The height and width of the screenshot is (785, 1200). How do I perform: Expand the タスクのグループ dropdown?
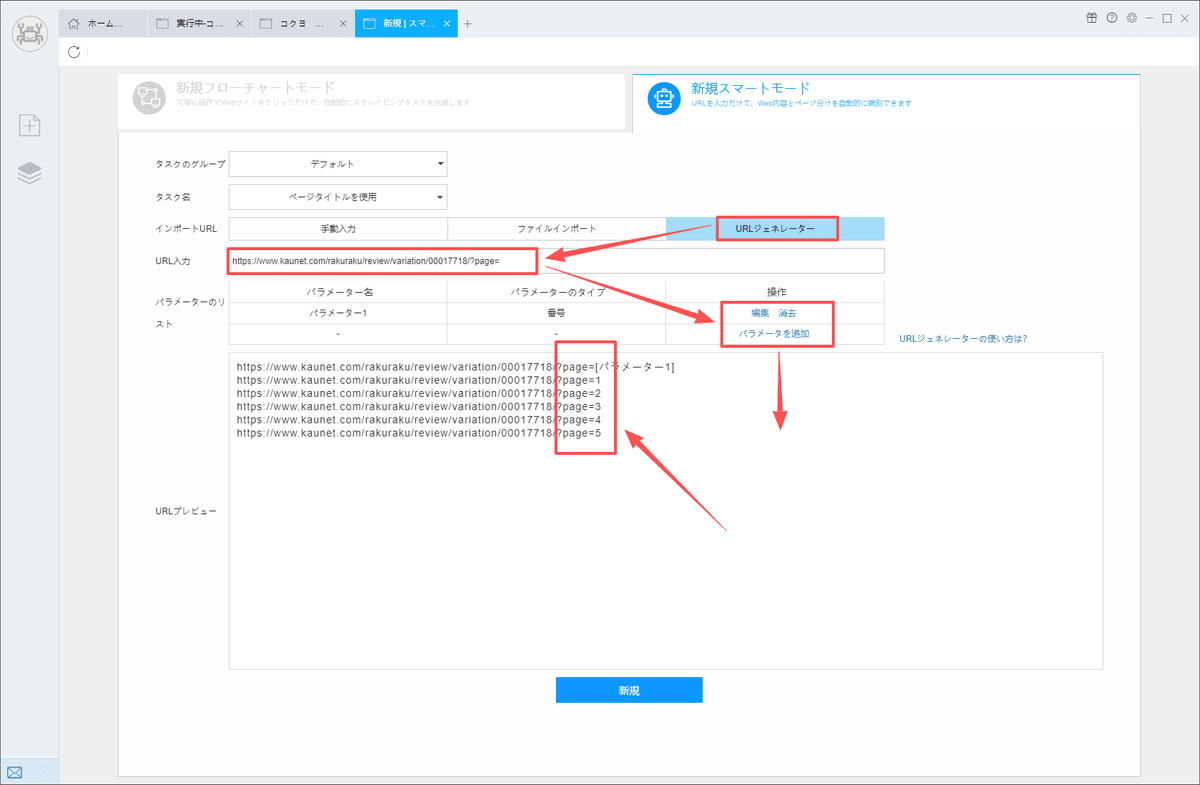(338, 164)
